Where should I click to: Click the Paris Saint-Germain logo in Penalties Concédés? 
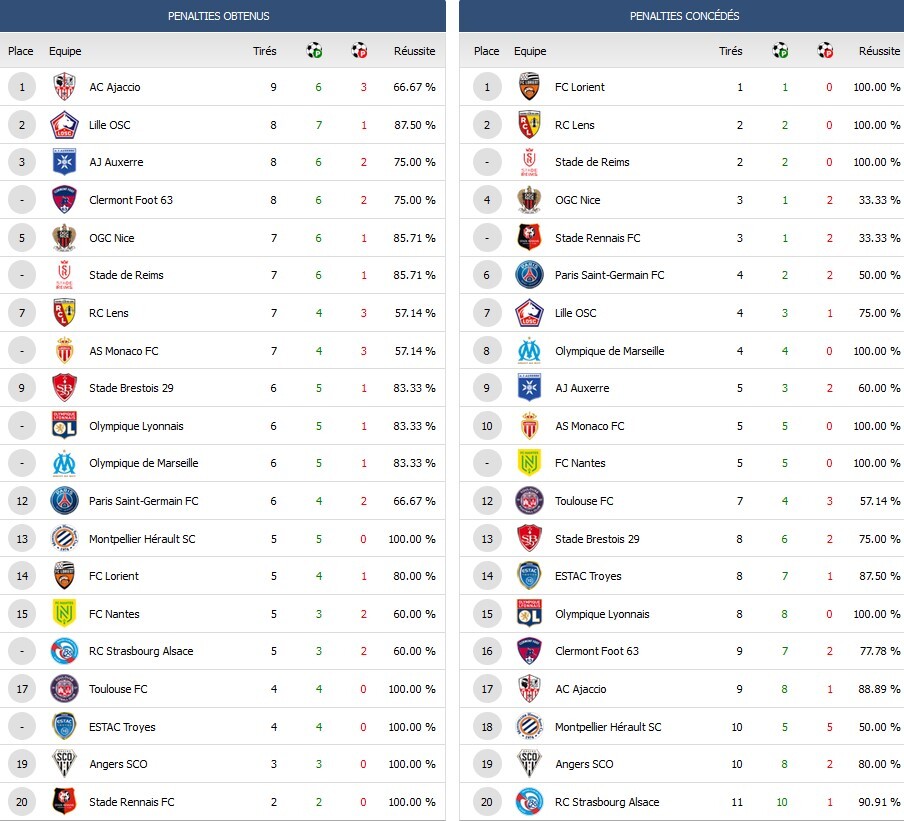530,275
